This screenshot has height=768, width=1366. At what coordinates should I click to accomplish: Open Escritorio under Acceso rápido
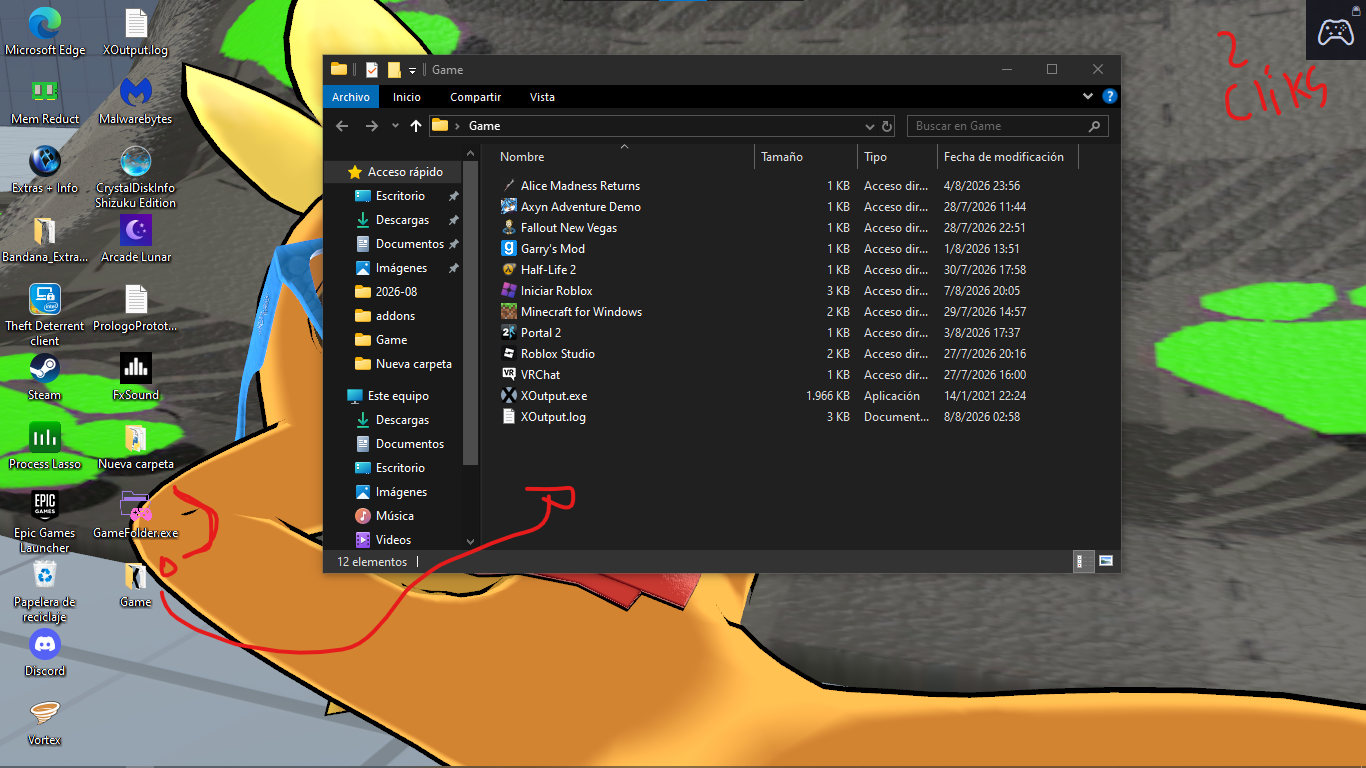[400, 196]
